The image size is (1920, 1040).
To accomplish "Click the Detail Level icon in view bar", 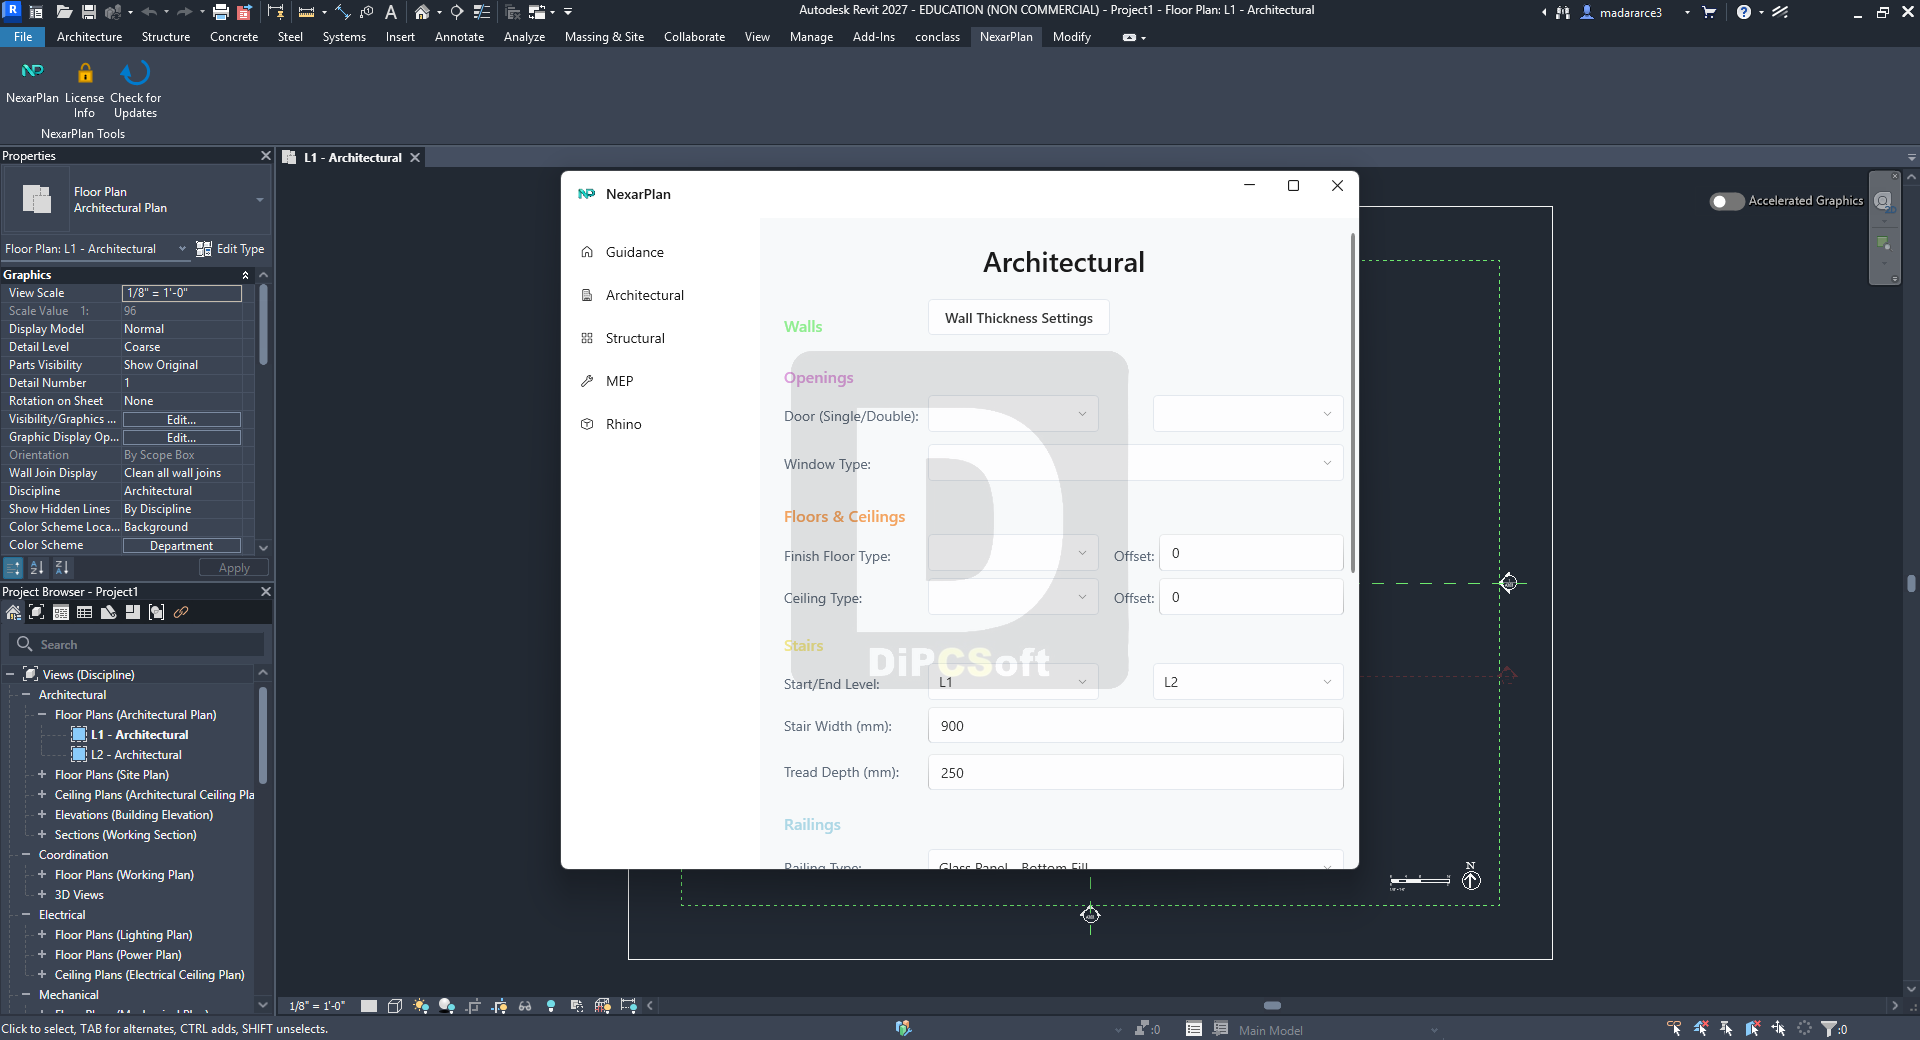I will pyautogui.click(x=369, y=1006).
